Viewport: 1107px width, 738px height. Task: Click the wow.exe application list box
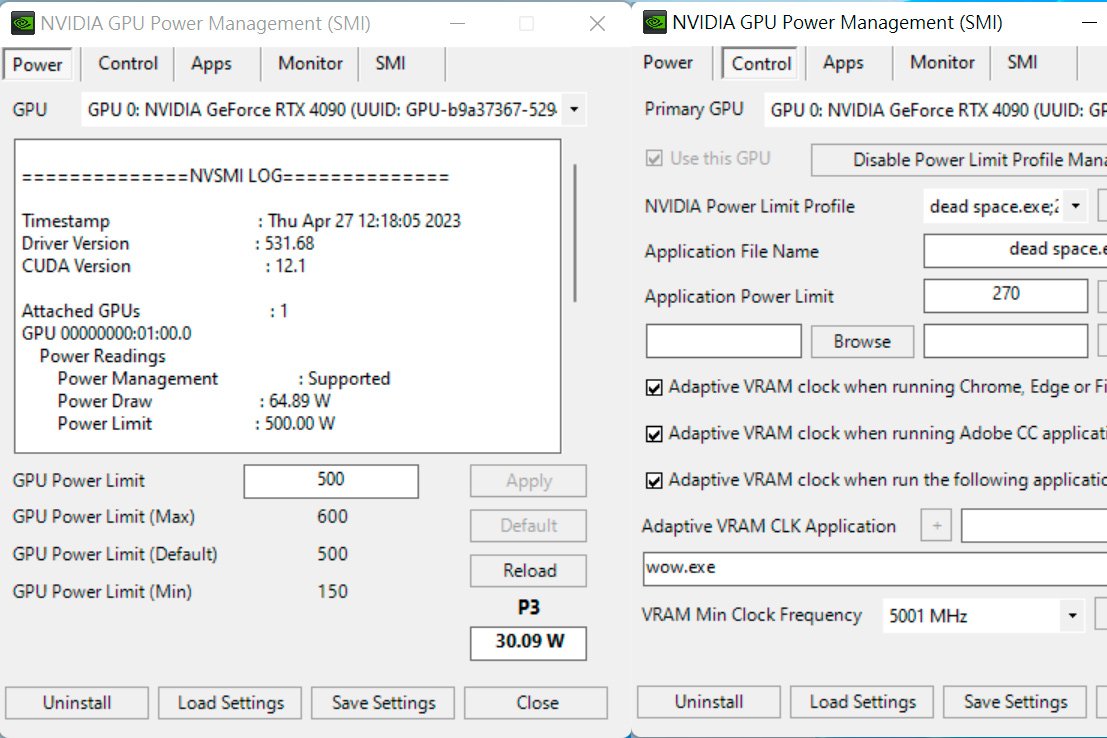[x=875, y=569]
